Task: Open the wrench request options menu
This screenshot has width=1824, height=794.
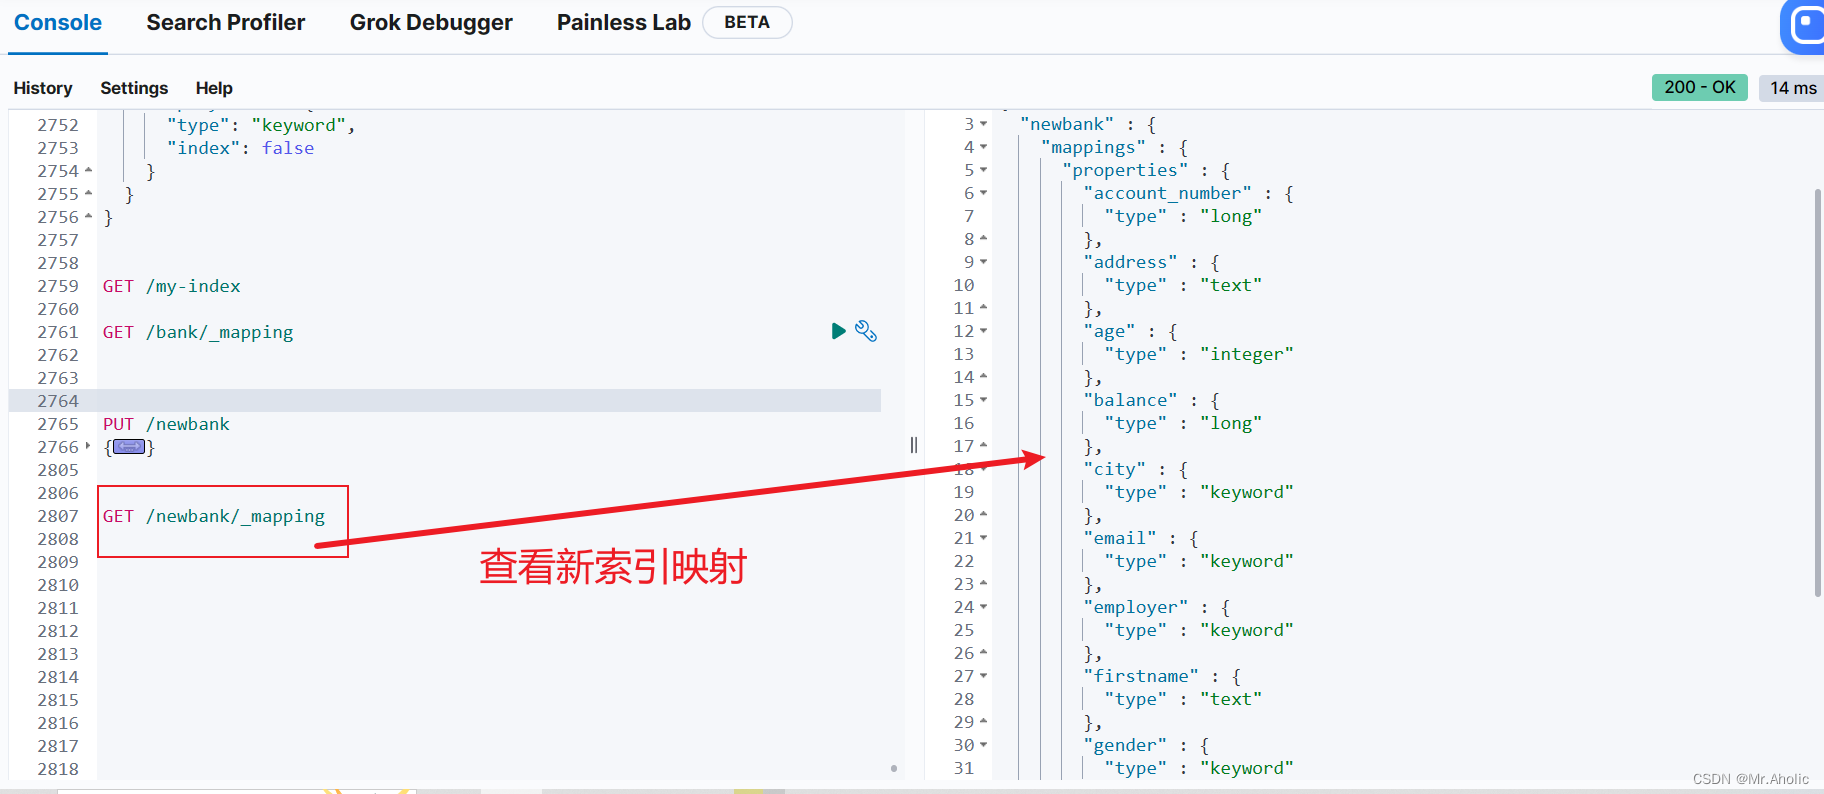Action: click(x=866, y=331)
